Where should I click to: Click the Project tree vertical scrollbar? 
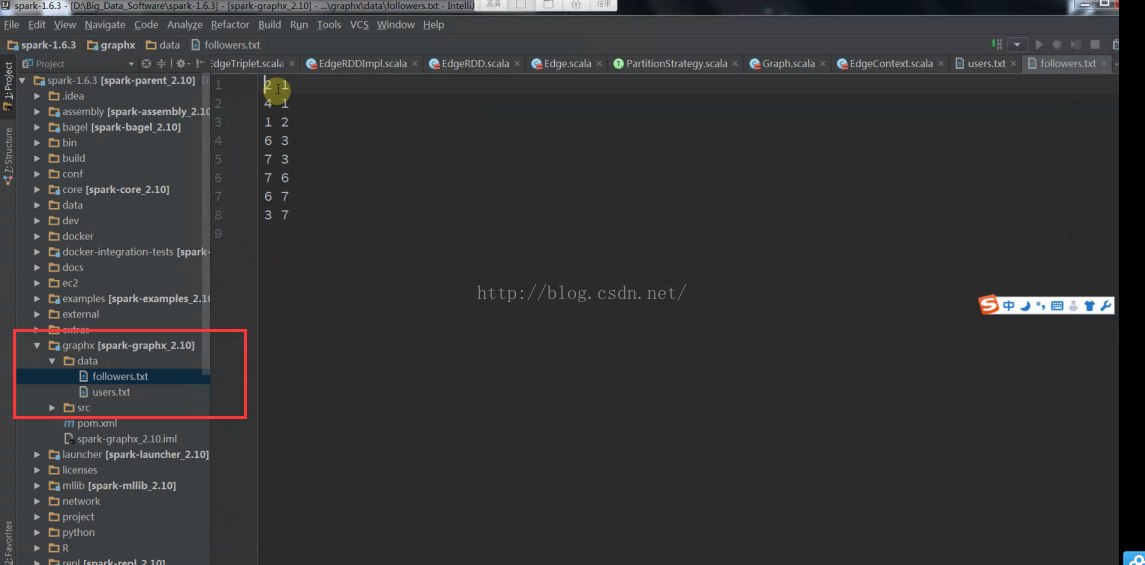206,226
